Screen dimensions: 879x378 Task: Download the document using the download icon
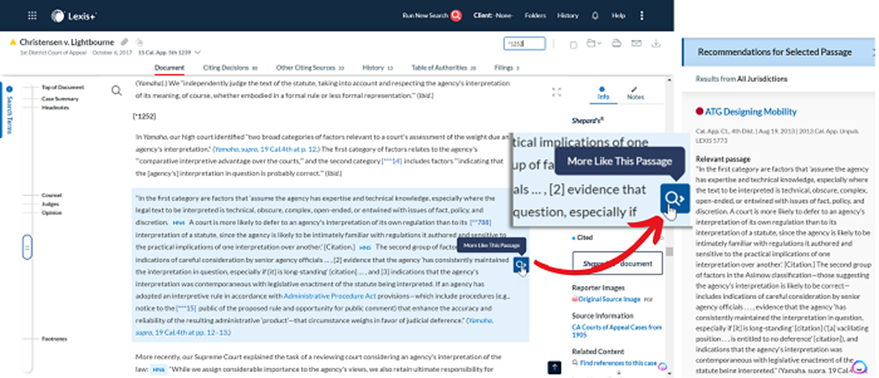click(656, 43)
